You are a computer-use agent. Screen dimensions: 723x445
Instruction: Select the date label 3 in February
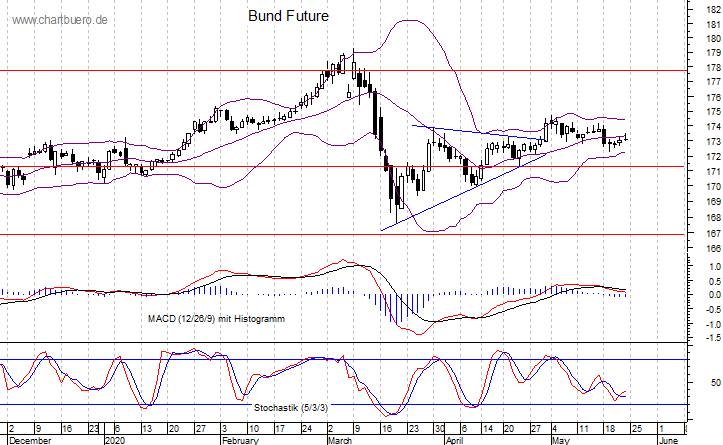(225, 429)
